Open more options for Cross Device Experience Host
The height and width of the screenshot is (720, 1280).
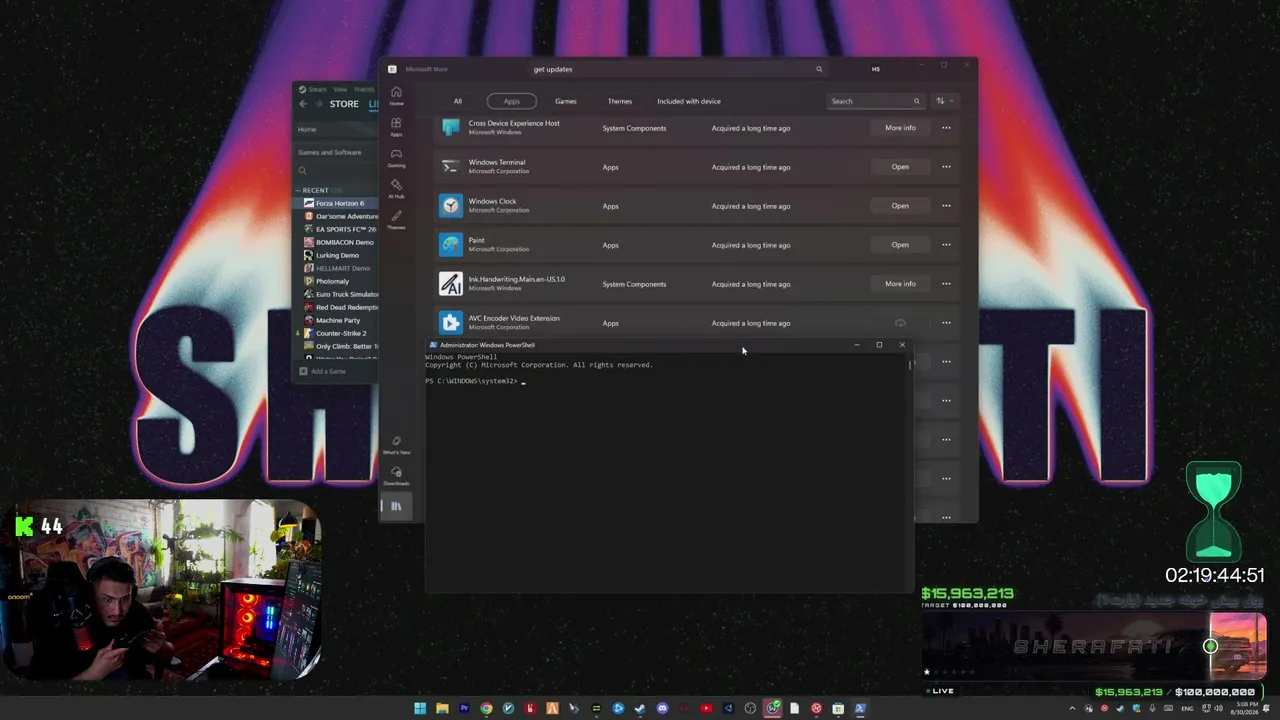tap(946, 128)
